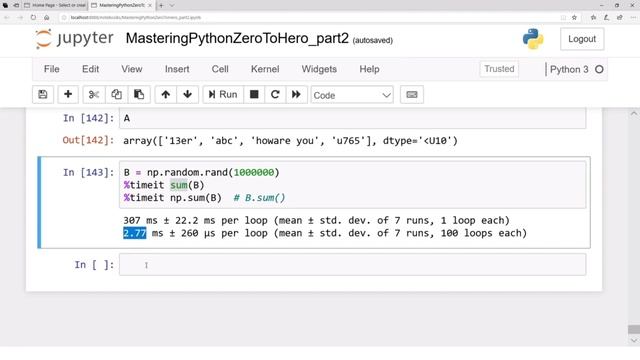The height and width of the screenshot is (360, 640).
Task: Save the notebook with the floppy disk icon
Action: point(42,95)
